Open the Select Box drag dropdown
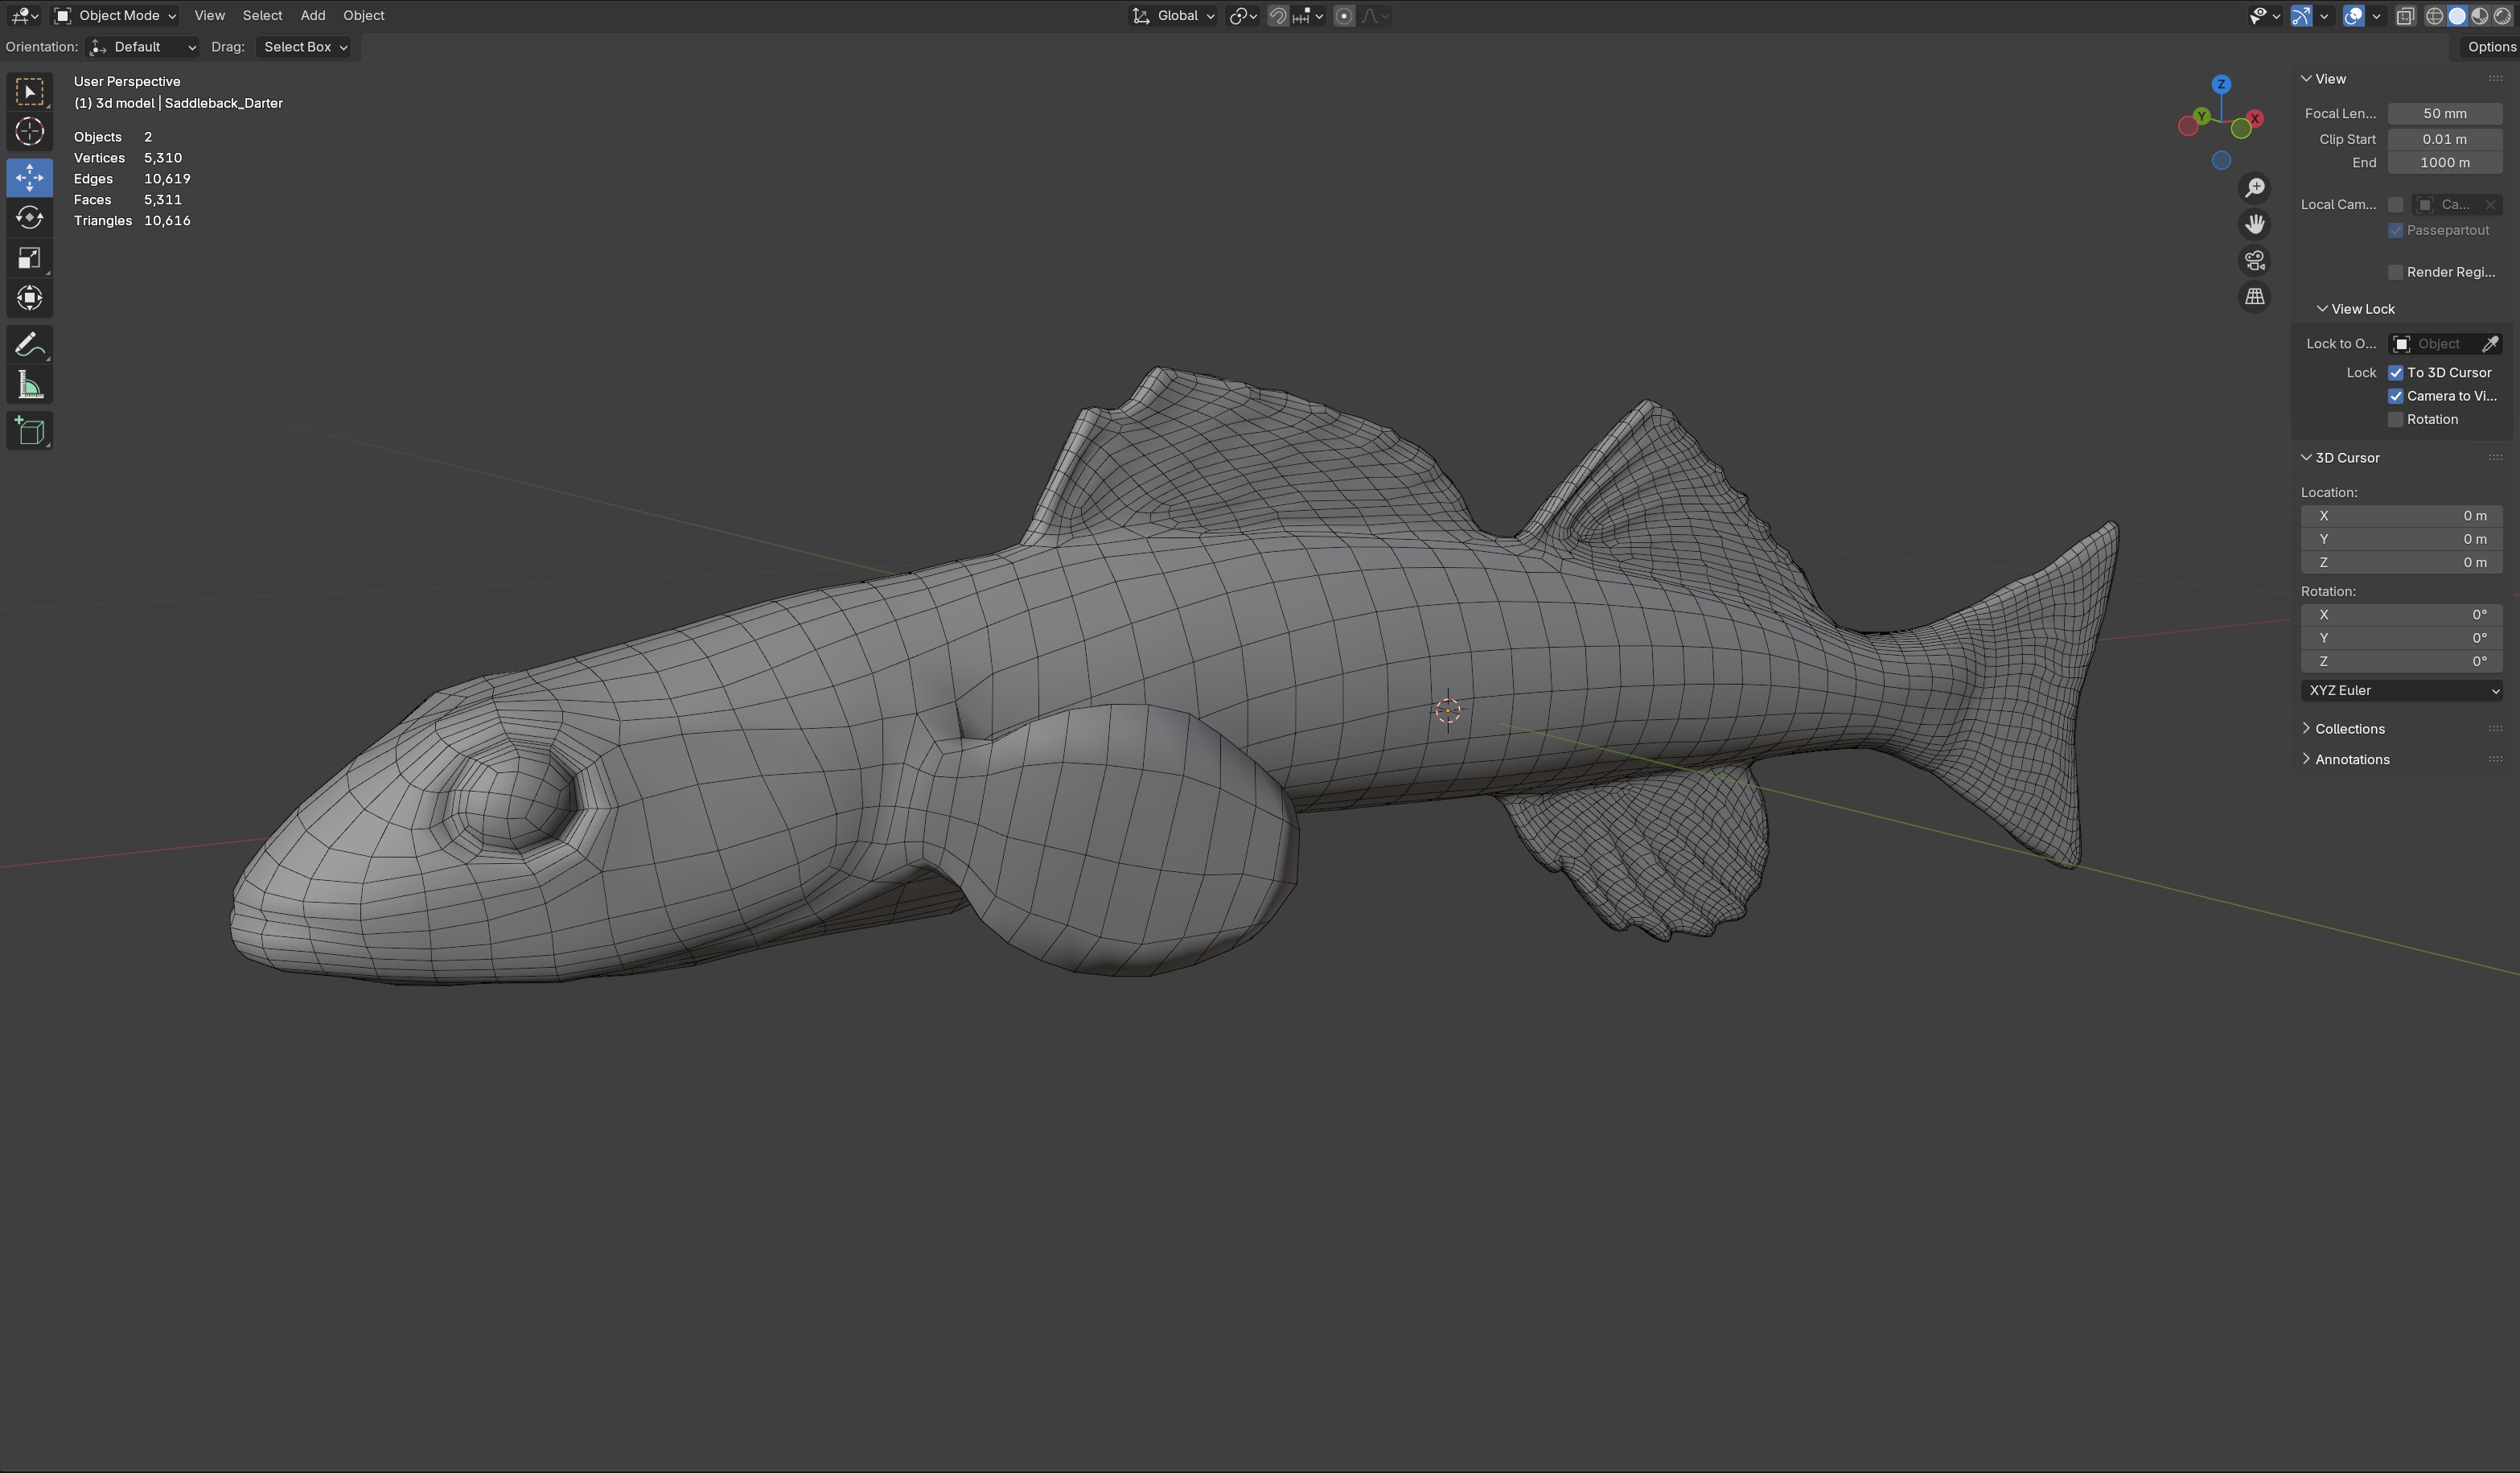The height and width of the screenshot is (1473, 2520). coord(305,47)
